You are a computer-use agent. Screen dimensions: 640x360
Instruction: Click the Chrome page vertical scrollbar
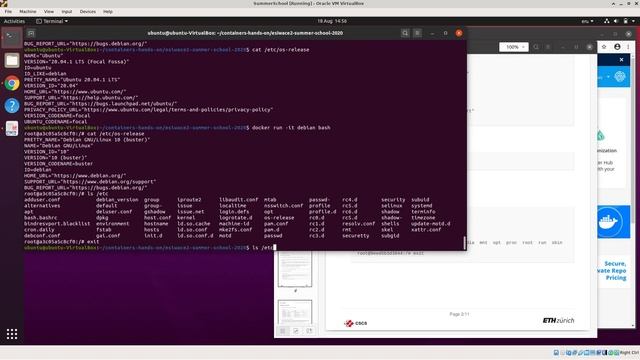coord(633,139)
